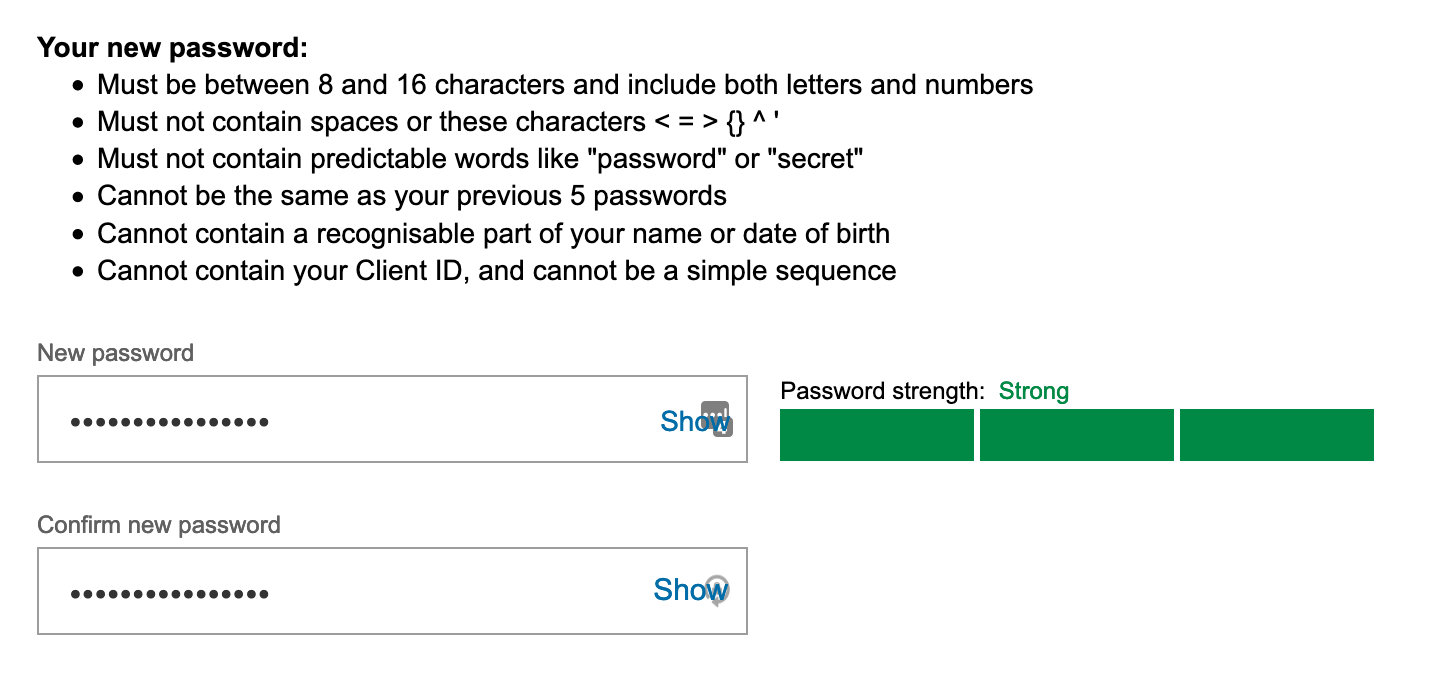This screenshot has width=1446, height=700.
Task: Click the predictable words rule text
Action: tap(480, 159)
